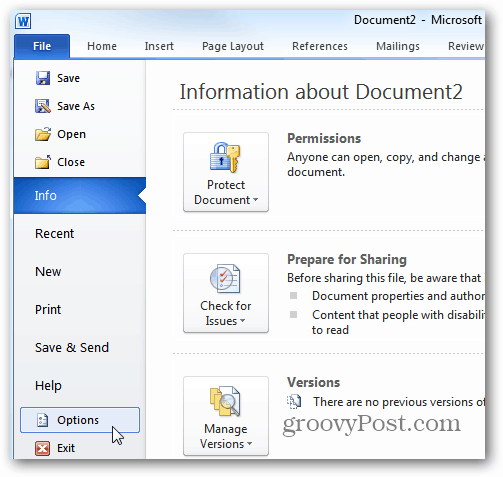The height and width of the screenshot is (477, 503).
Task: Expand the Check for Issues dropdown arrow
Action: [x=243, y=321]
